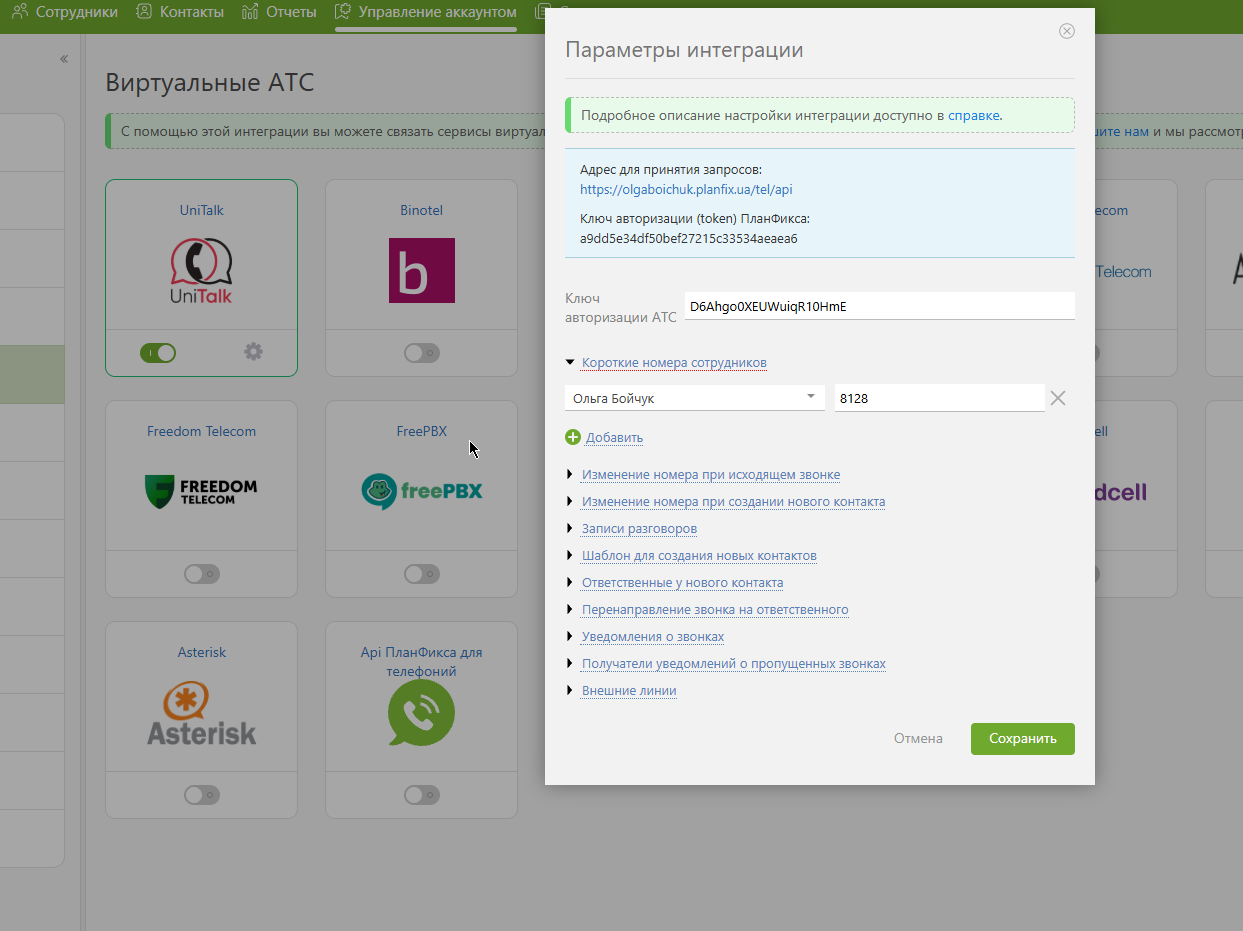Open the справке help link

[x=973, y=116]
